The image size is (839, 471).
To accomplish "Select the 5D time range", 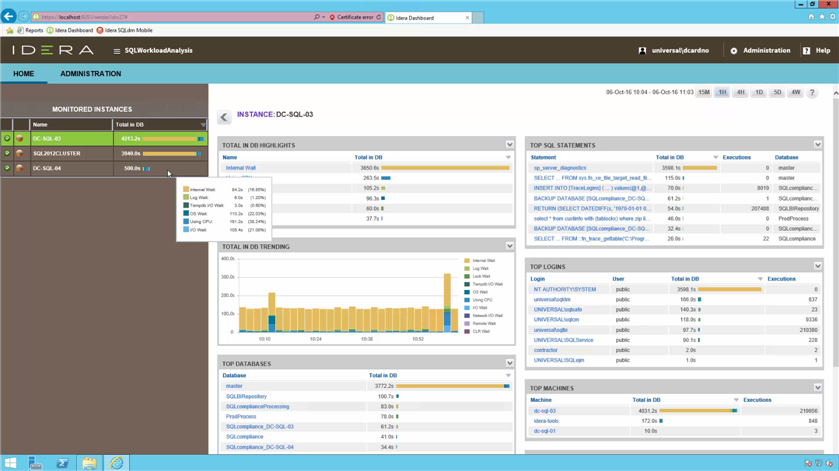I will pyautogui.click(x=777, y=93).
